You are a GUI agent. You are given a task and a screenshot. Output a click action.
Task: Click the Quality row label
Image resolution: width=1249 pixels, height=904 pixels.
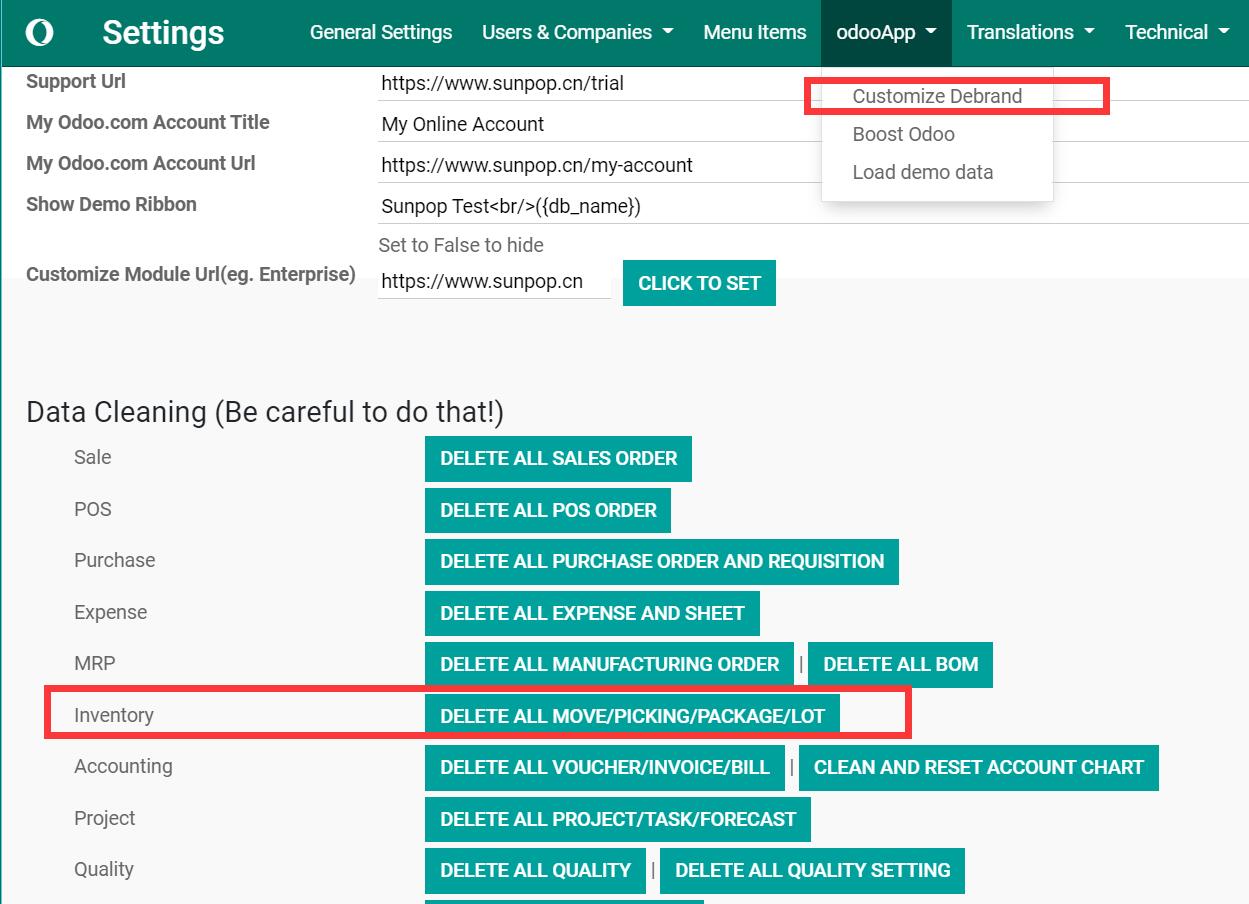click(x=104, y=869)
